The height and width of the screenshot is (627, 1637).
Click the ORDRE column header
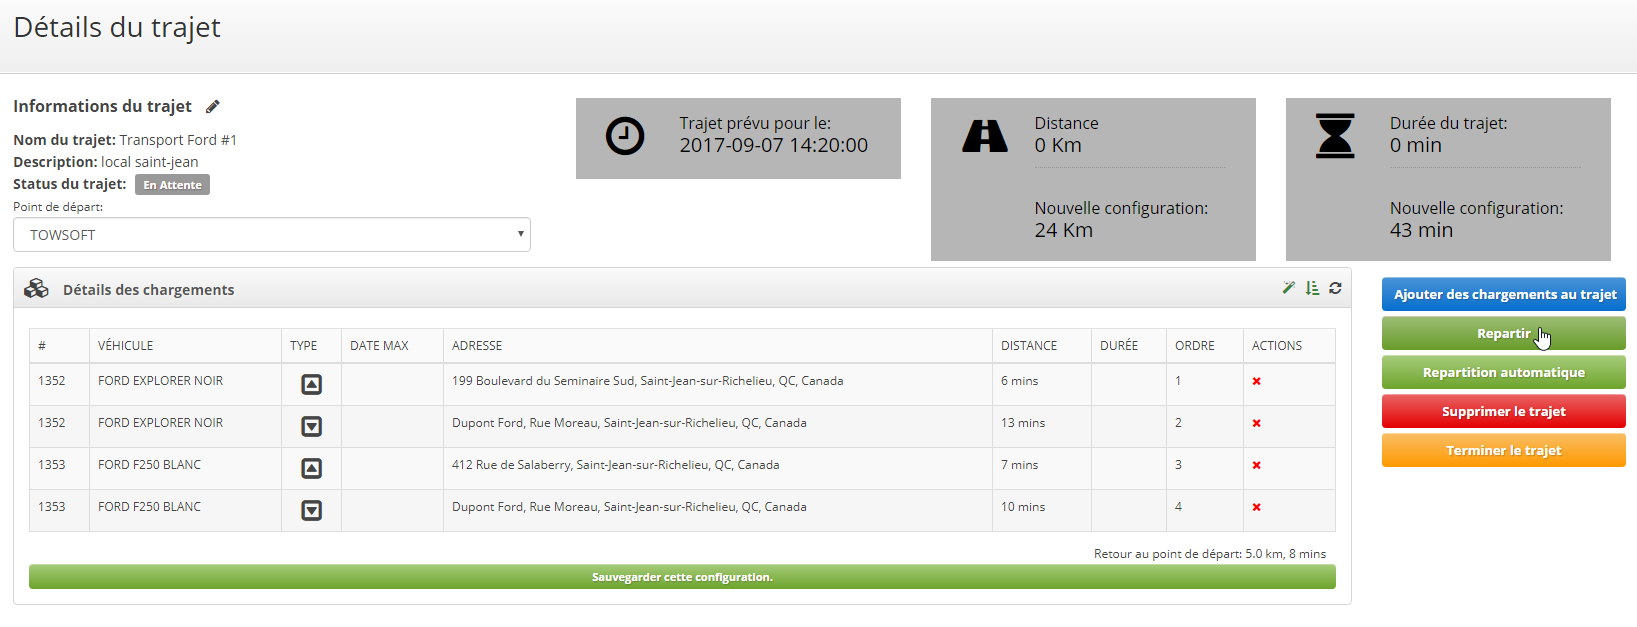(x=1194, y=346)
